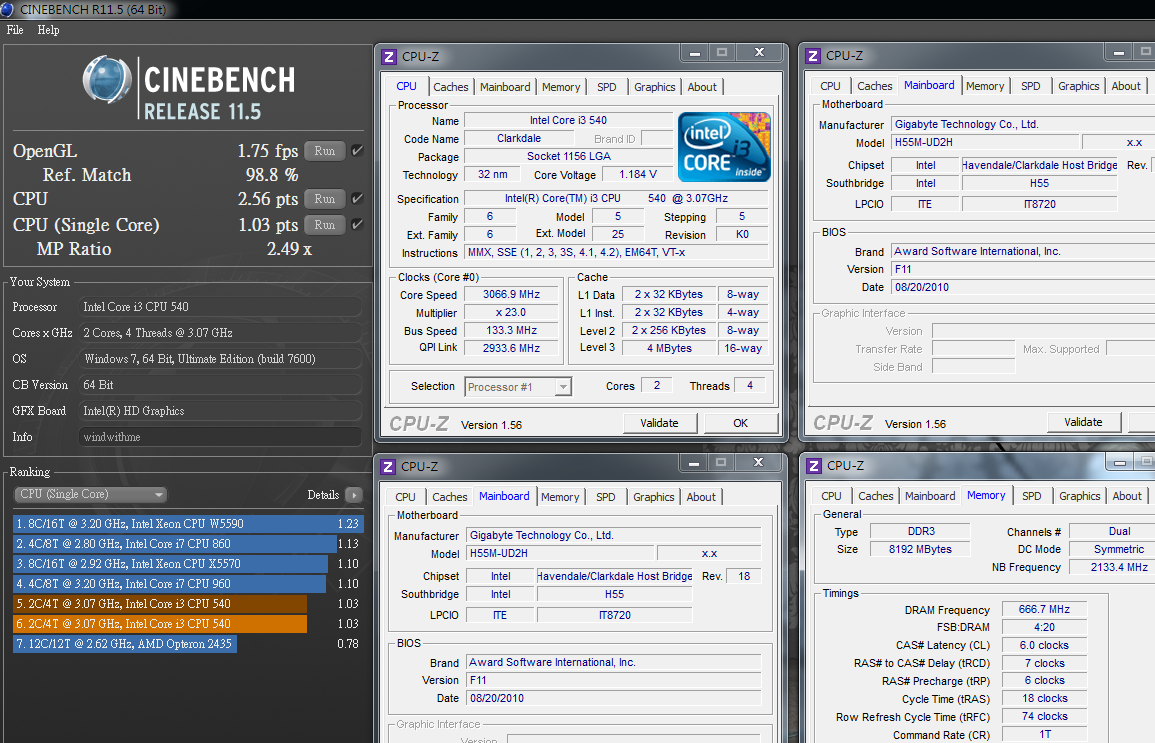Click the Cinebench sphere logo
The image size is (1155, 743).
click(x=107, y=79)
